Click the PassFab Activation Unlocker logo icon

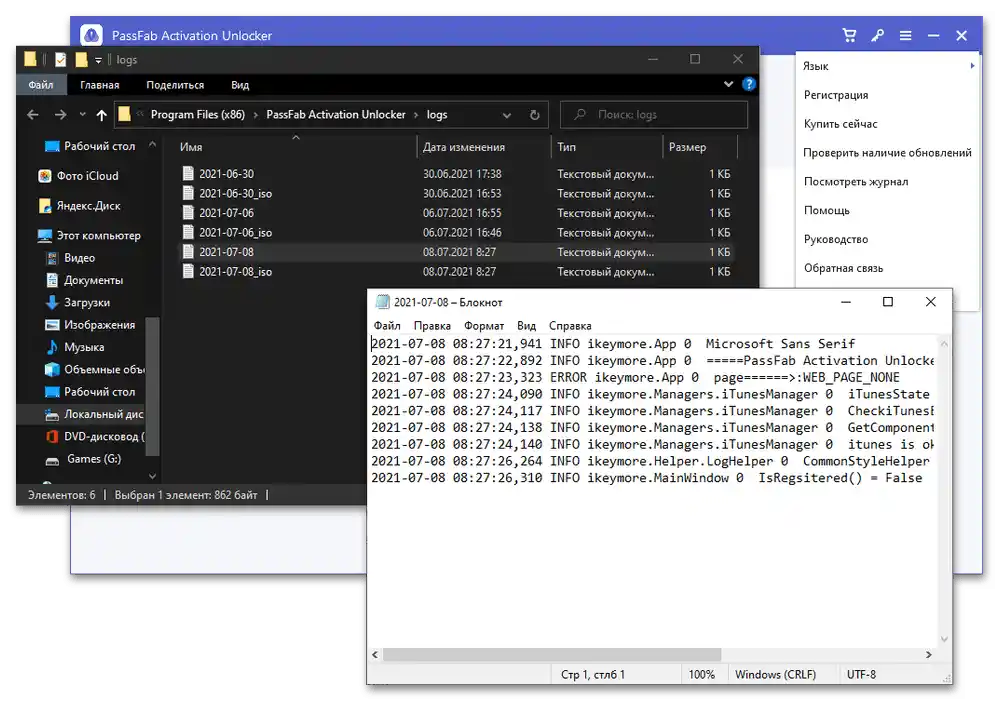[91, 35]
